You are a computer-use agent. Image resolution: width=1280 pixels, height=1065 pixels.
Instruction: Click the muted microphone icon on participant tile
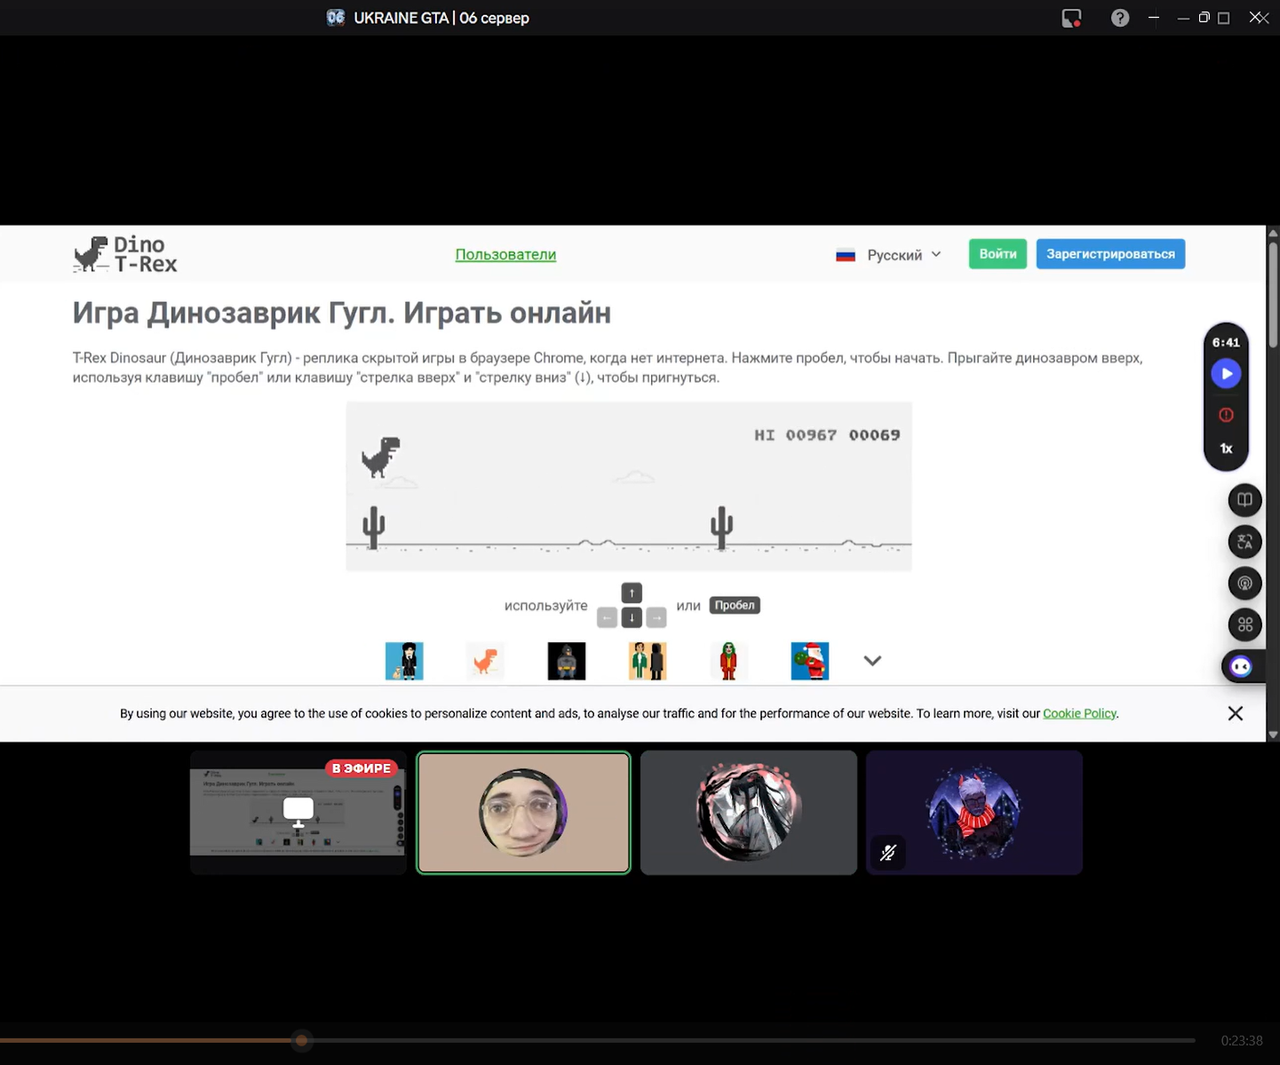(888, 853)
